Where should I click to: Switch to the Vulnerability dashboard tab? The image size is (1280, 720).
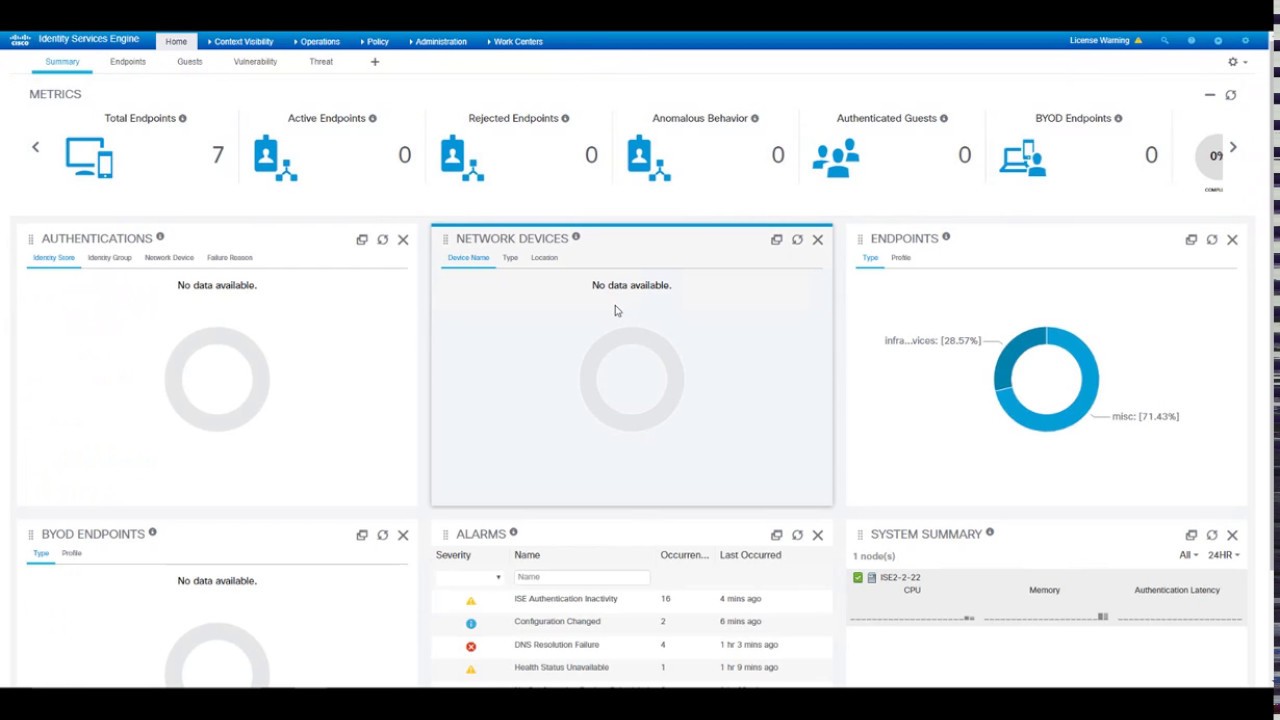point(255,62)
